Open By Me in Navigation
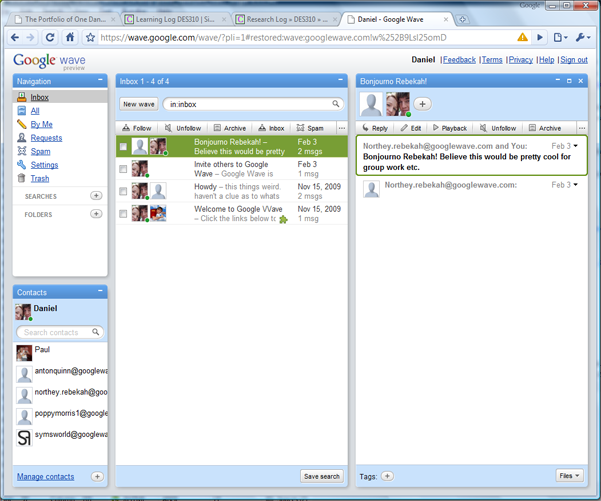 click(x=41, y=124)
